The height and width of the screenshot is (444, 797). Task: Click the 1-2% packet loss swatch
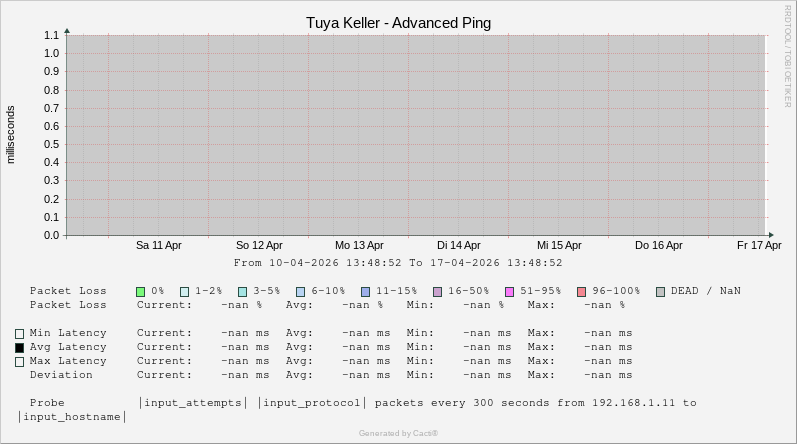pos(184,292)
